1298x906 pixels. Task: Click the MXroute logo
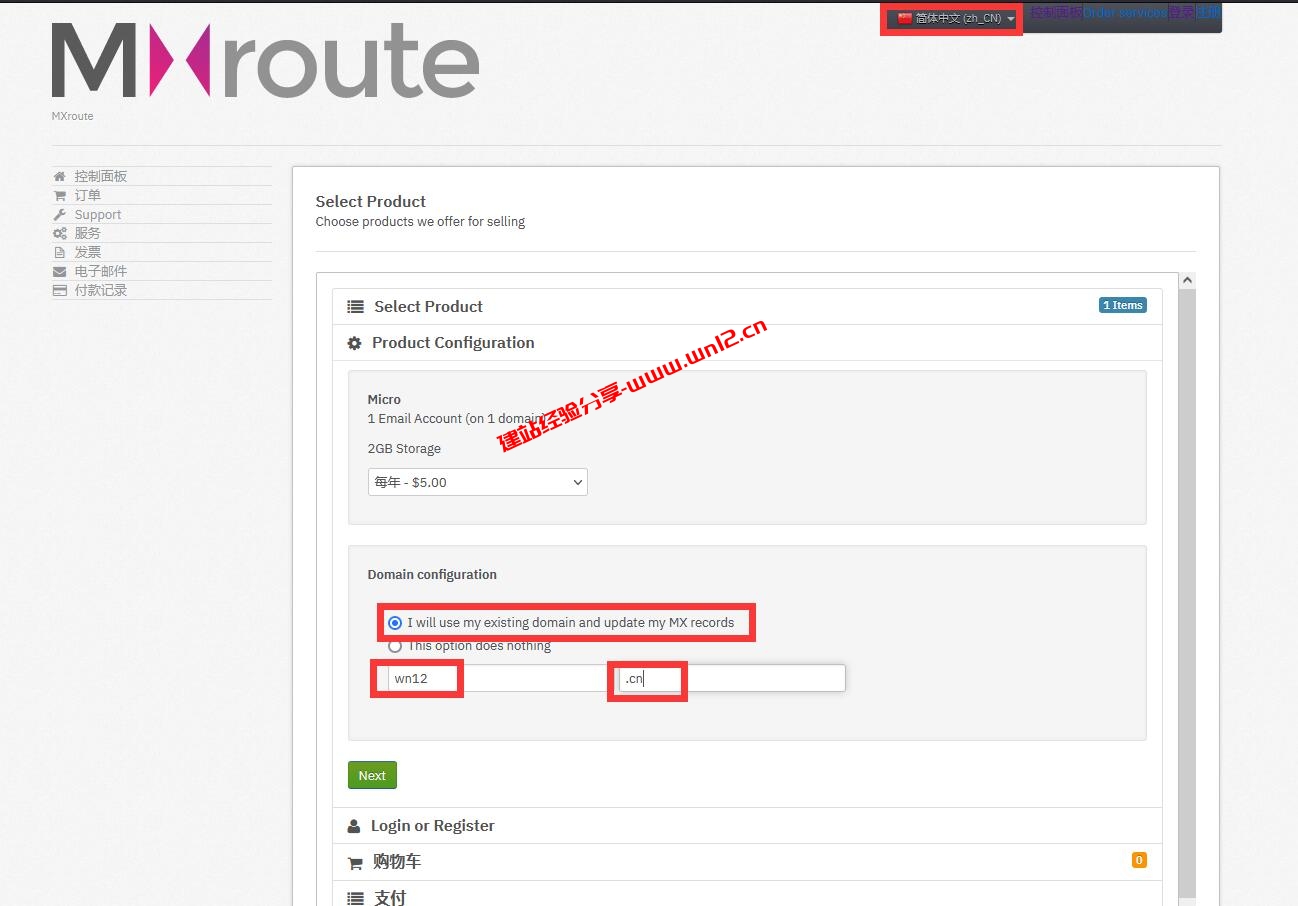[x=265, y=61]
